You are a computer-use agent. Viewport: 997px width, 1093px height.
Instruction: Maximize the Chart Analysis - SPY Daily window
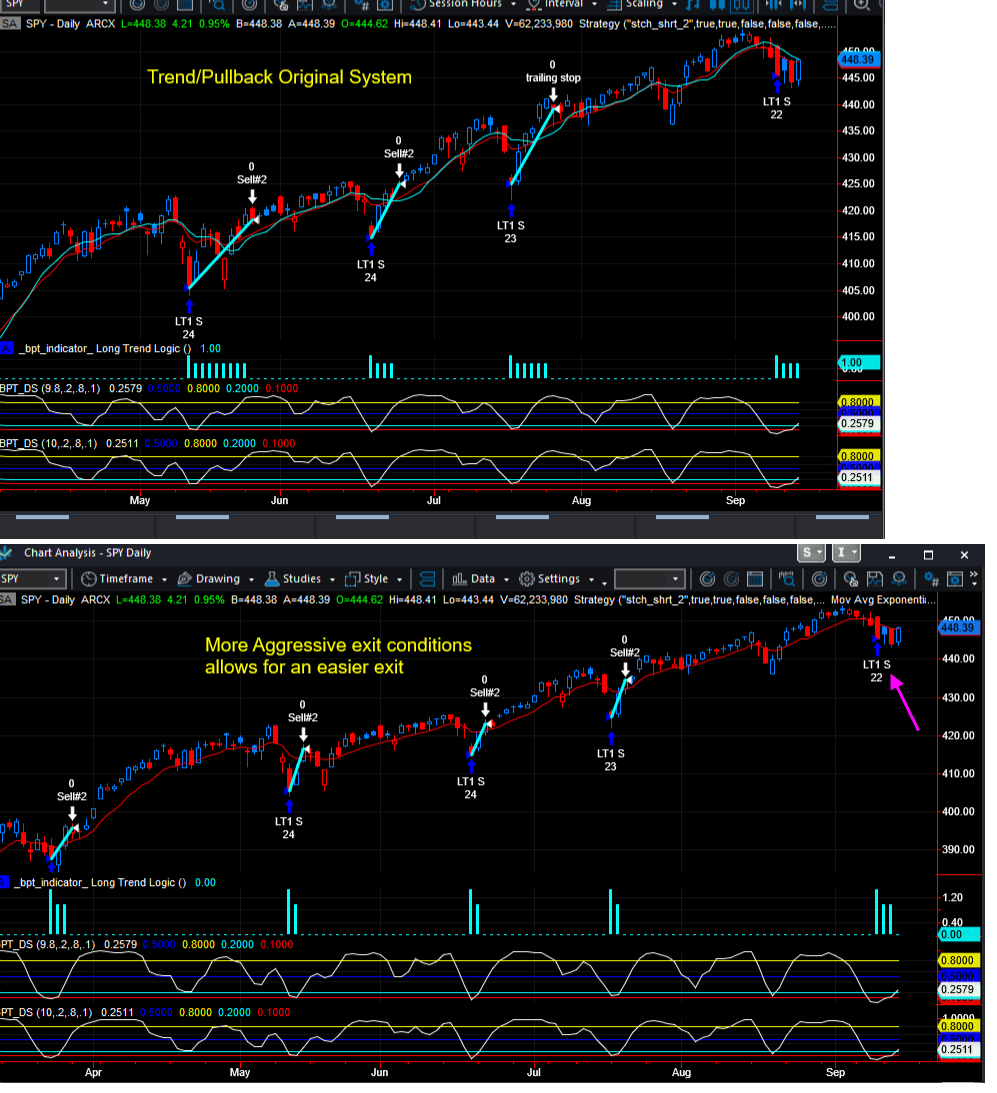(928, 555)
